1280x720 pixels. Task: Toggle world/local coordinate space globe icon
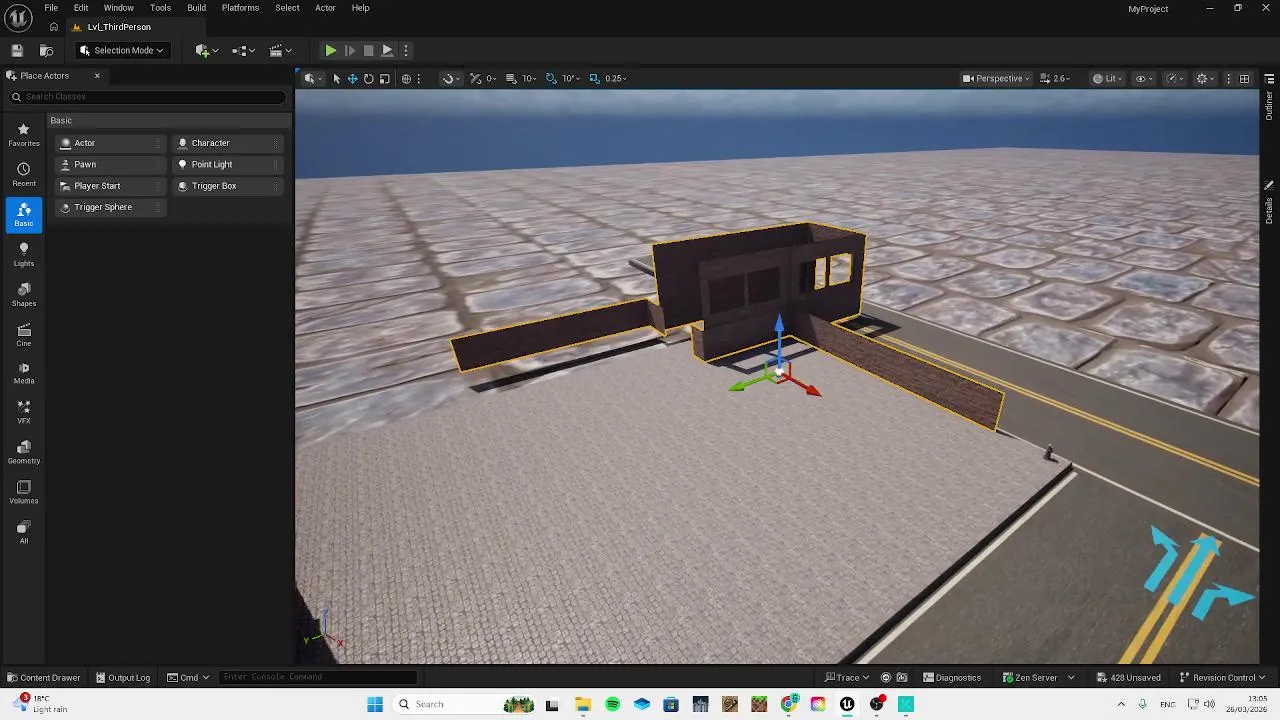[406, 78]
